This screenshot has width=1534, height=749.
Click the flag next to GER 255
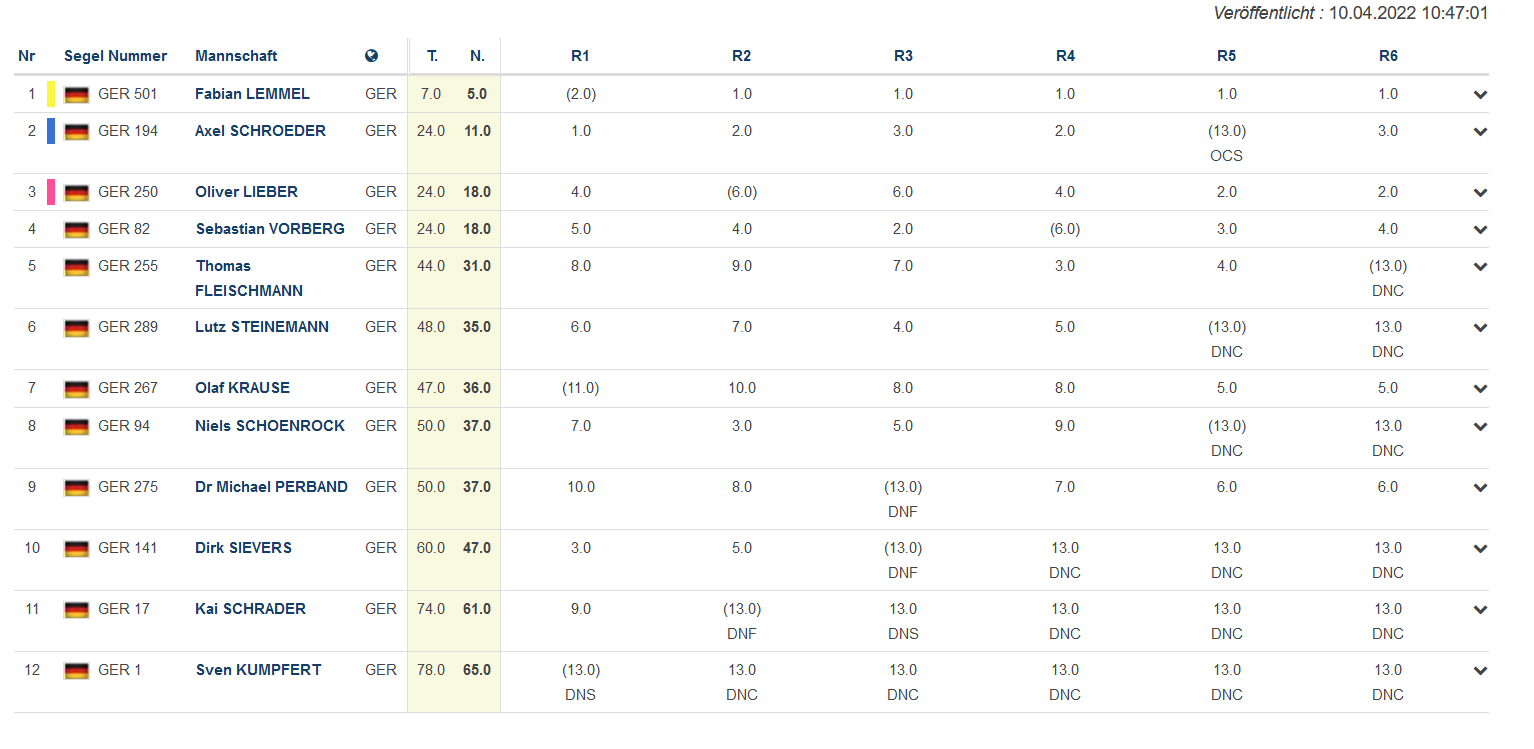[77, 267]
